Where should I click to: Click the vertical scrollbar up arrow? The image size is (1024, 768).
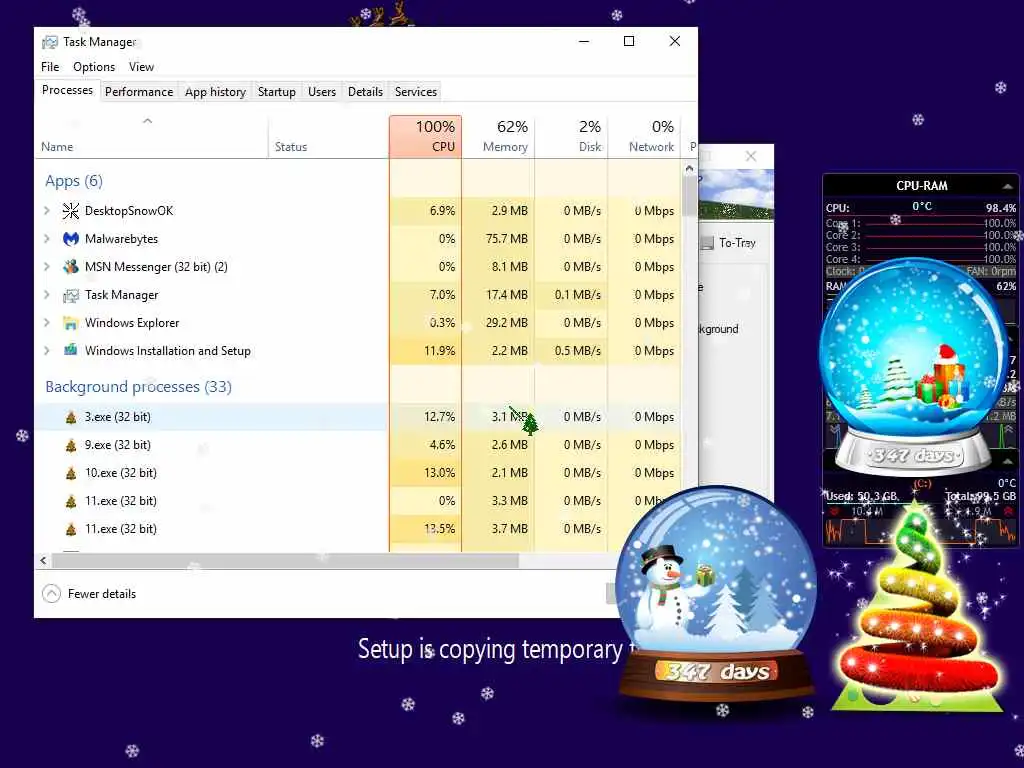pyautogui.click(x=689, y=168)
